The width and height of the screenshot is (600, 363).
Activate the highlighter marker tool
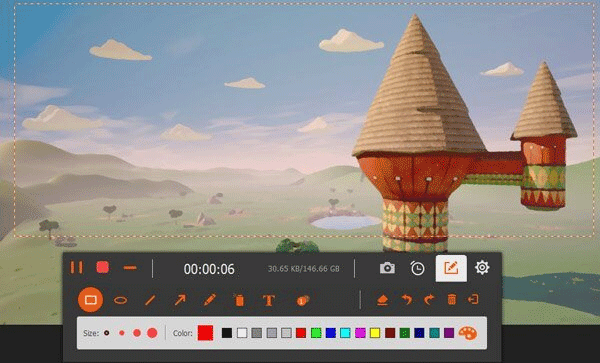coord(239,300)
